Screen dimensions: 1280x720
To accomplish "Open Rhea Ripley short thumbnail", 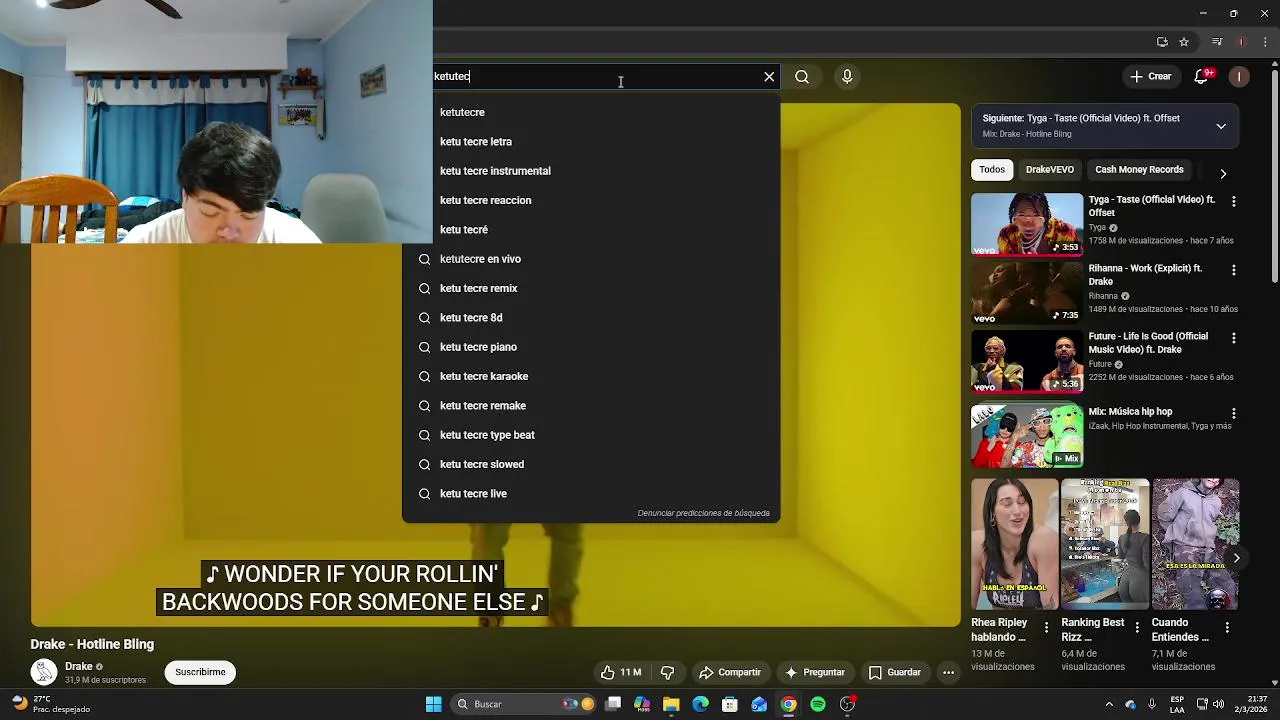I will click(1014, 545).
